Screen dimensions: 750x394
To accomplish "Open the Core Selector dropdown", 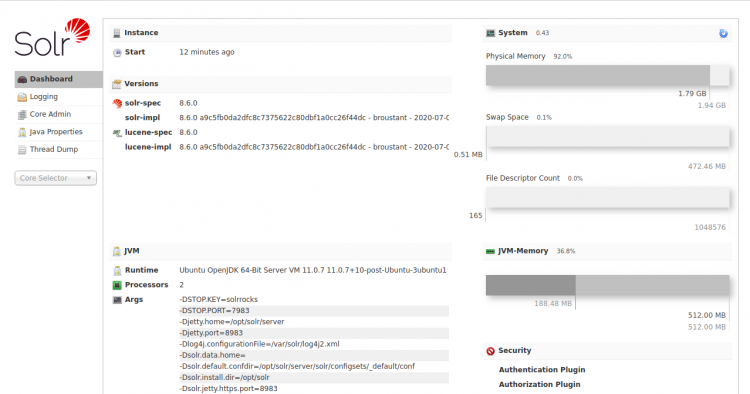I will pos(55,178).
